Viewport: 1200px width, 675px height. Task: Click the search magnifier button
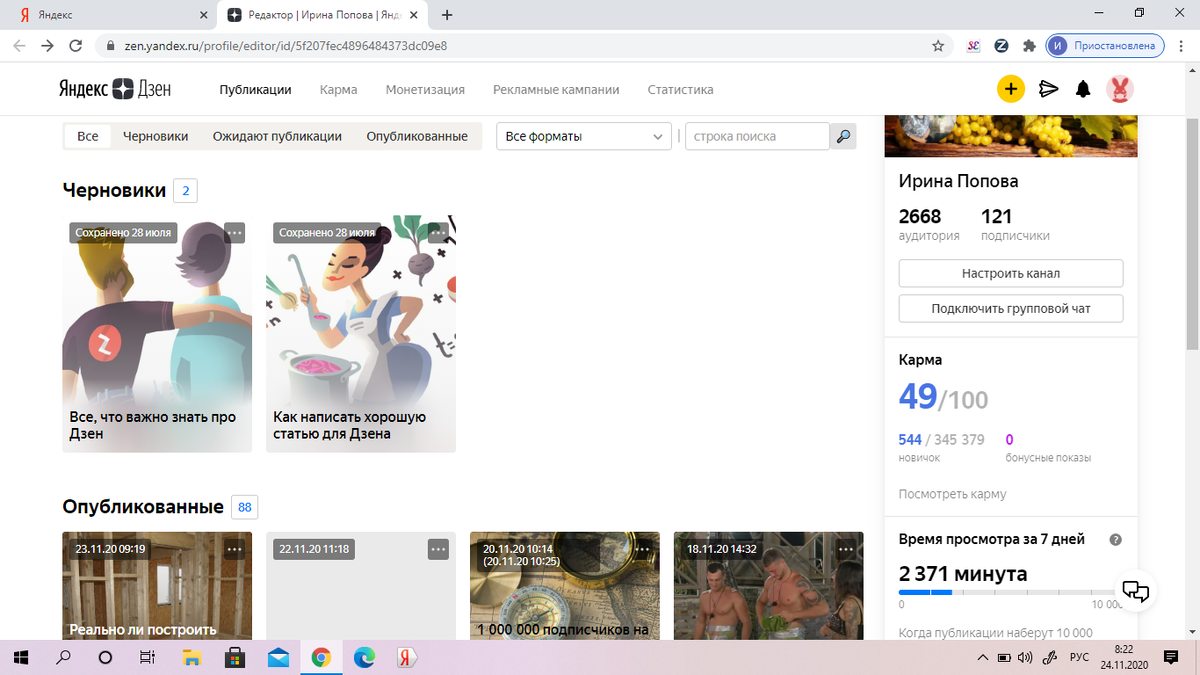pos(844,136)
